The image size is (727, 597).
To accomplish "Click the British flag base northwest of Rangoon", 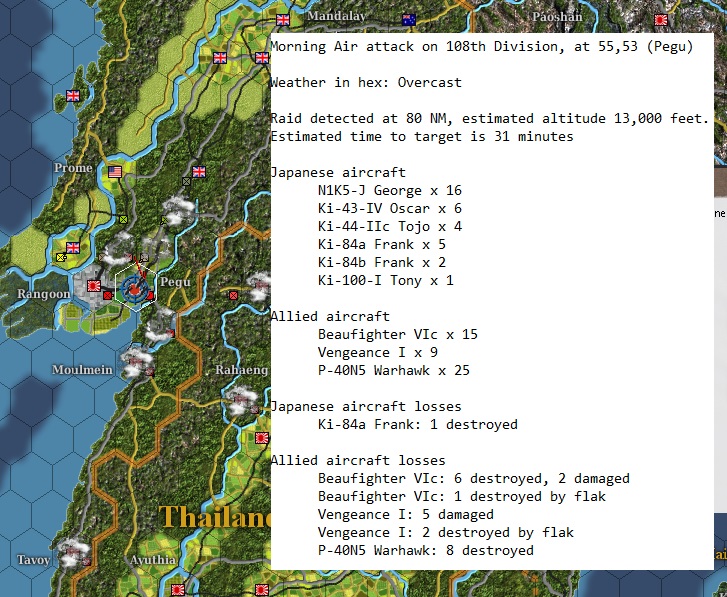I will coord(73,248).
